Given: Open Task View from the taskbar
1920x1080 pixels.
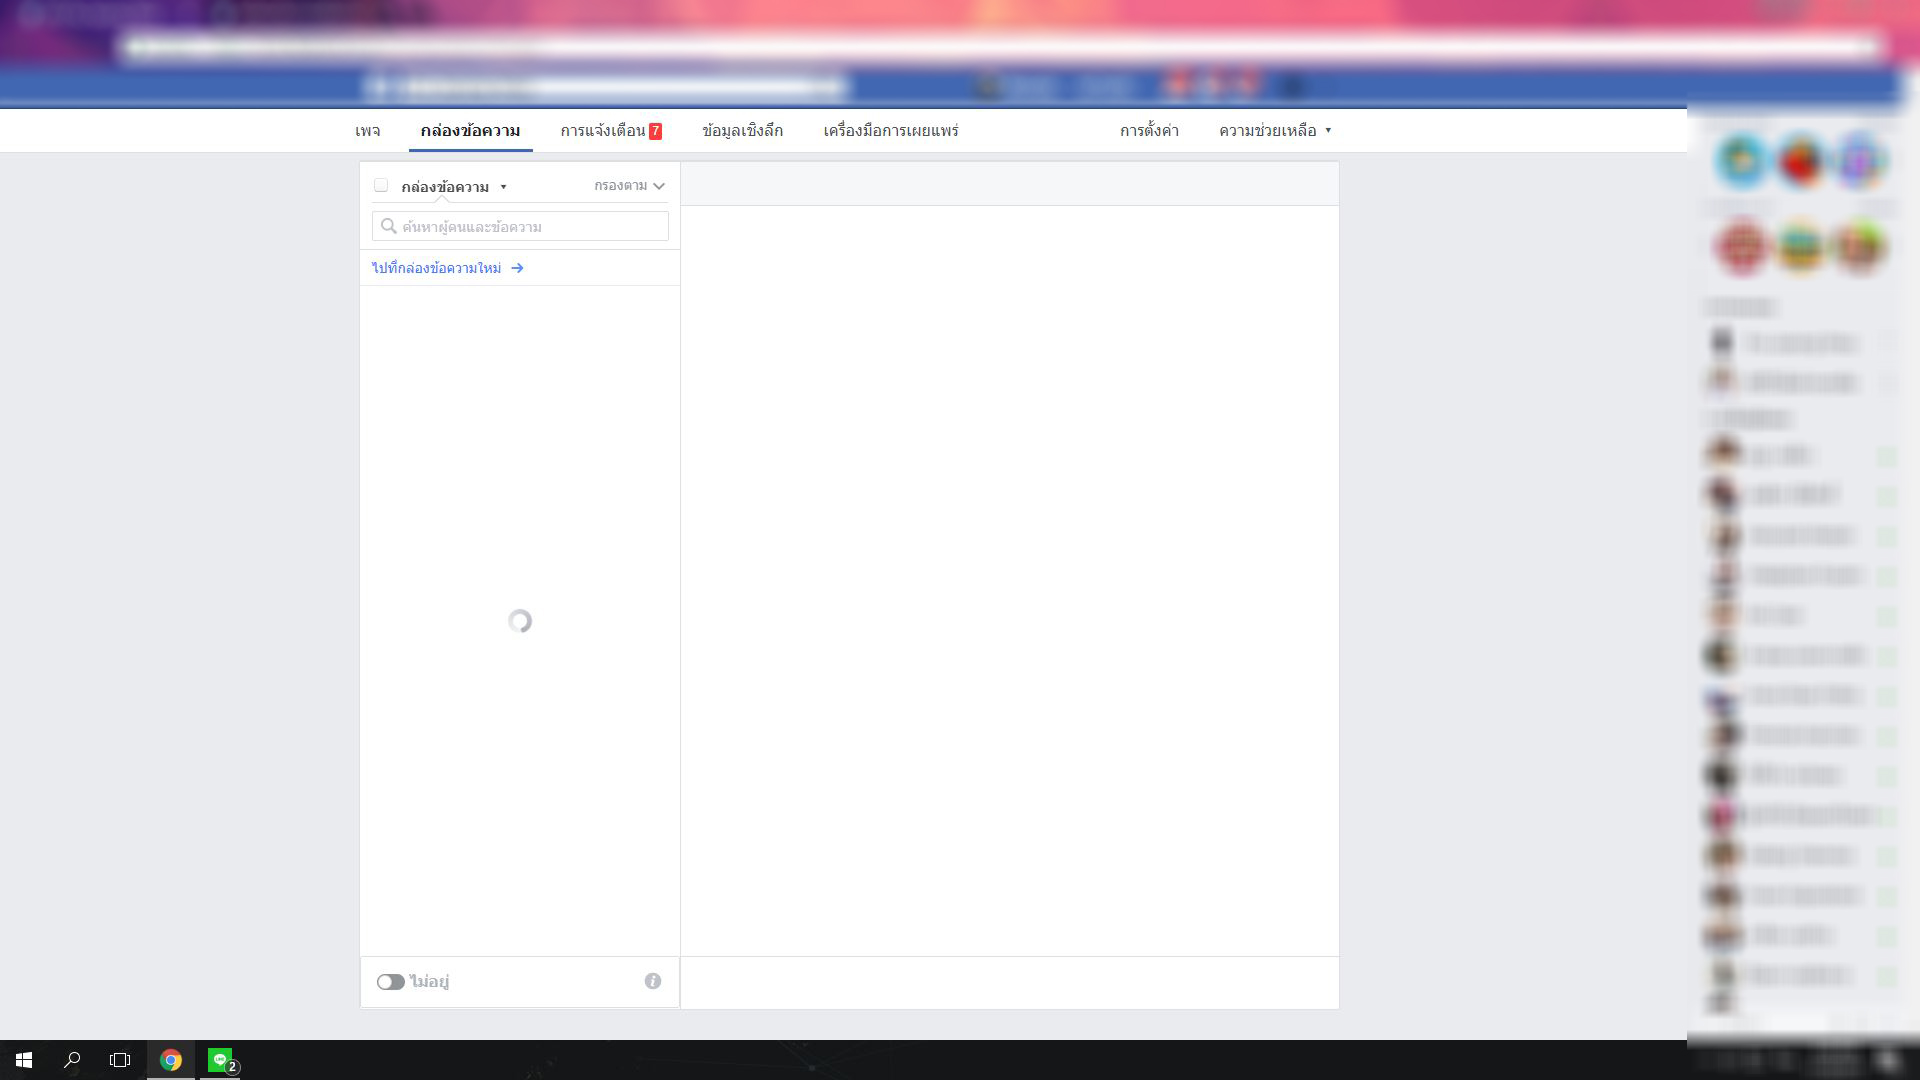Looking at the screenshot, I should coord(120,1060).
